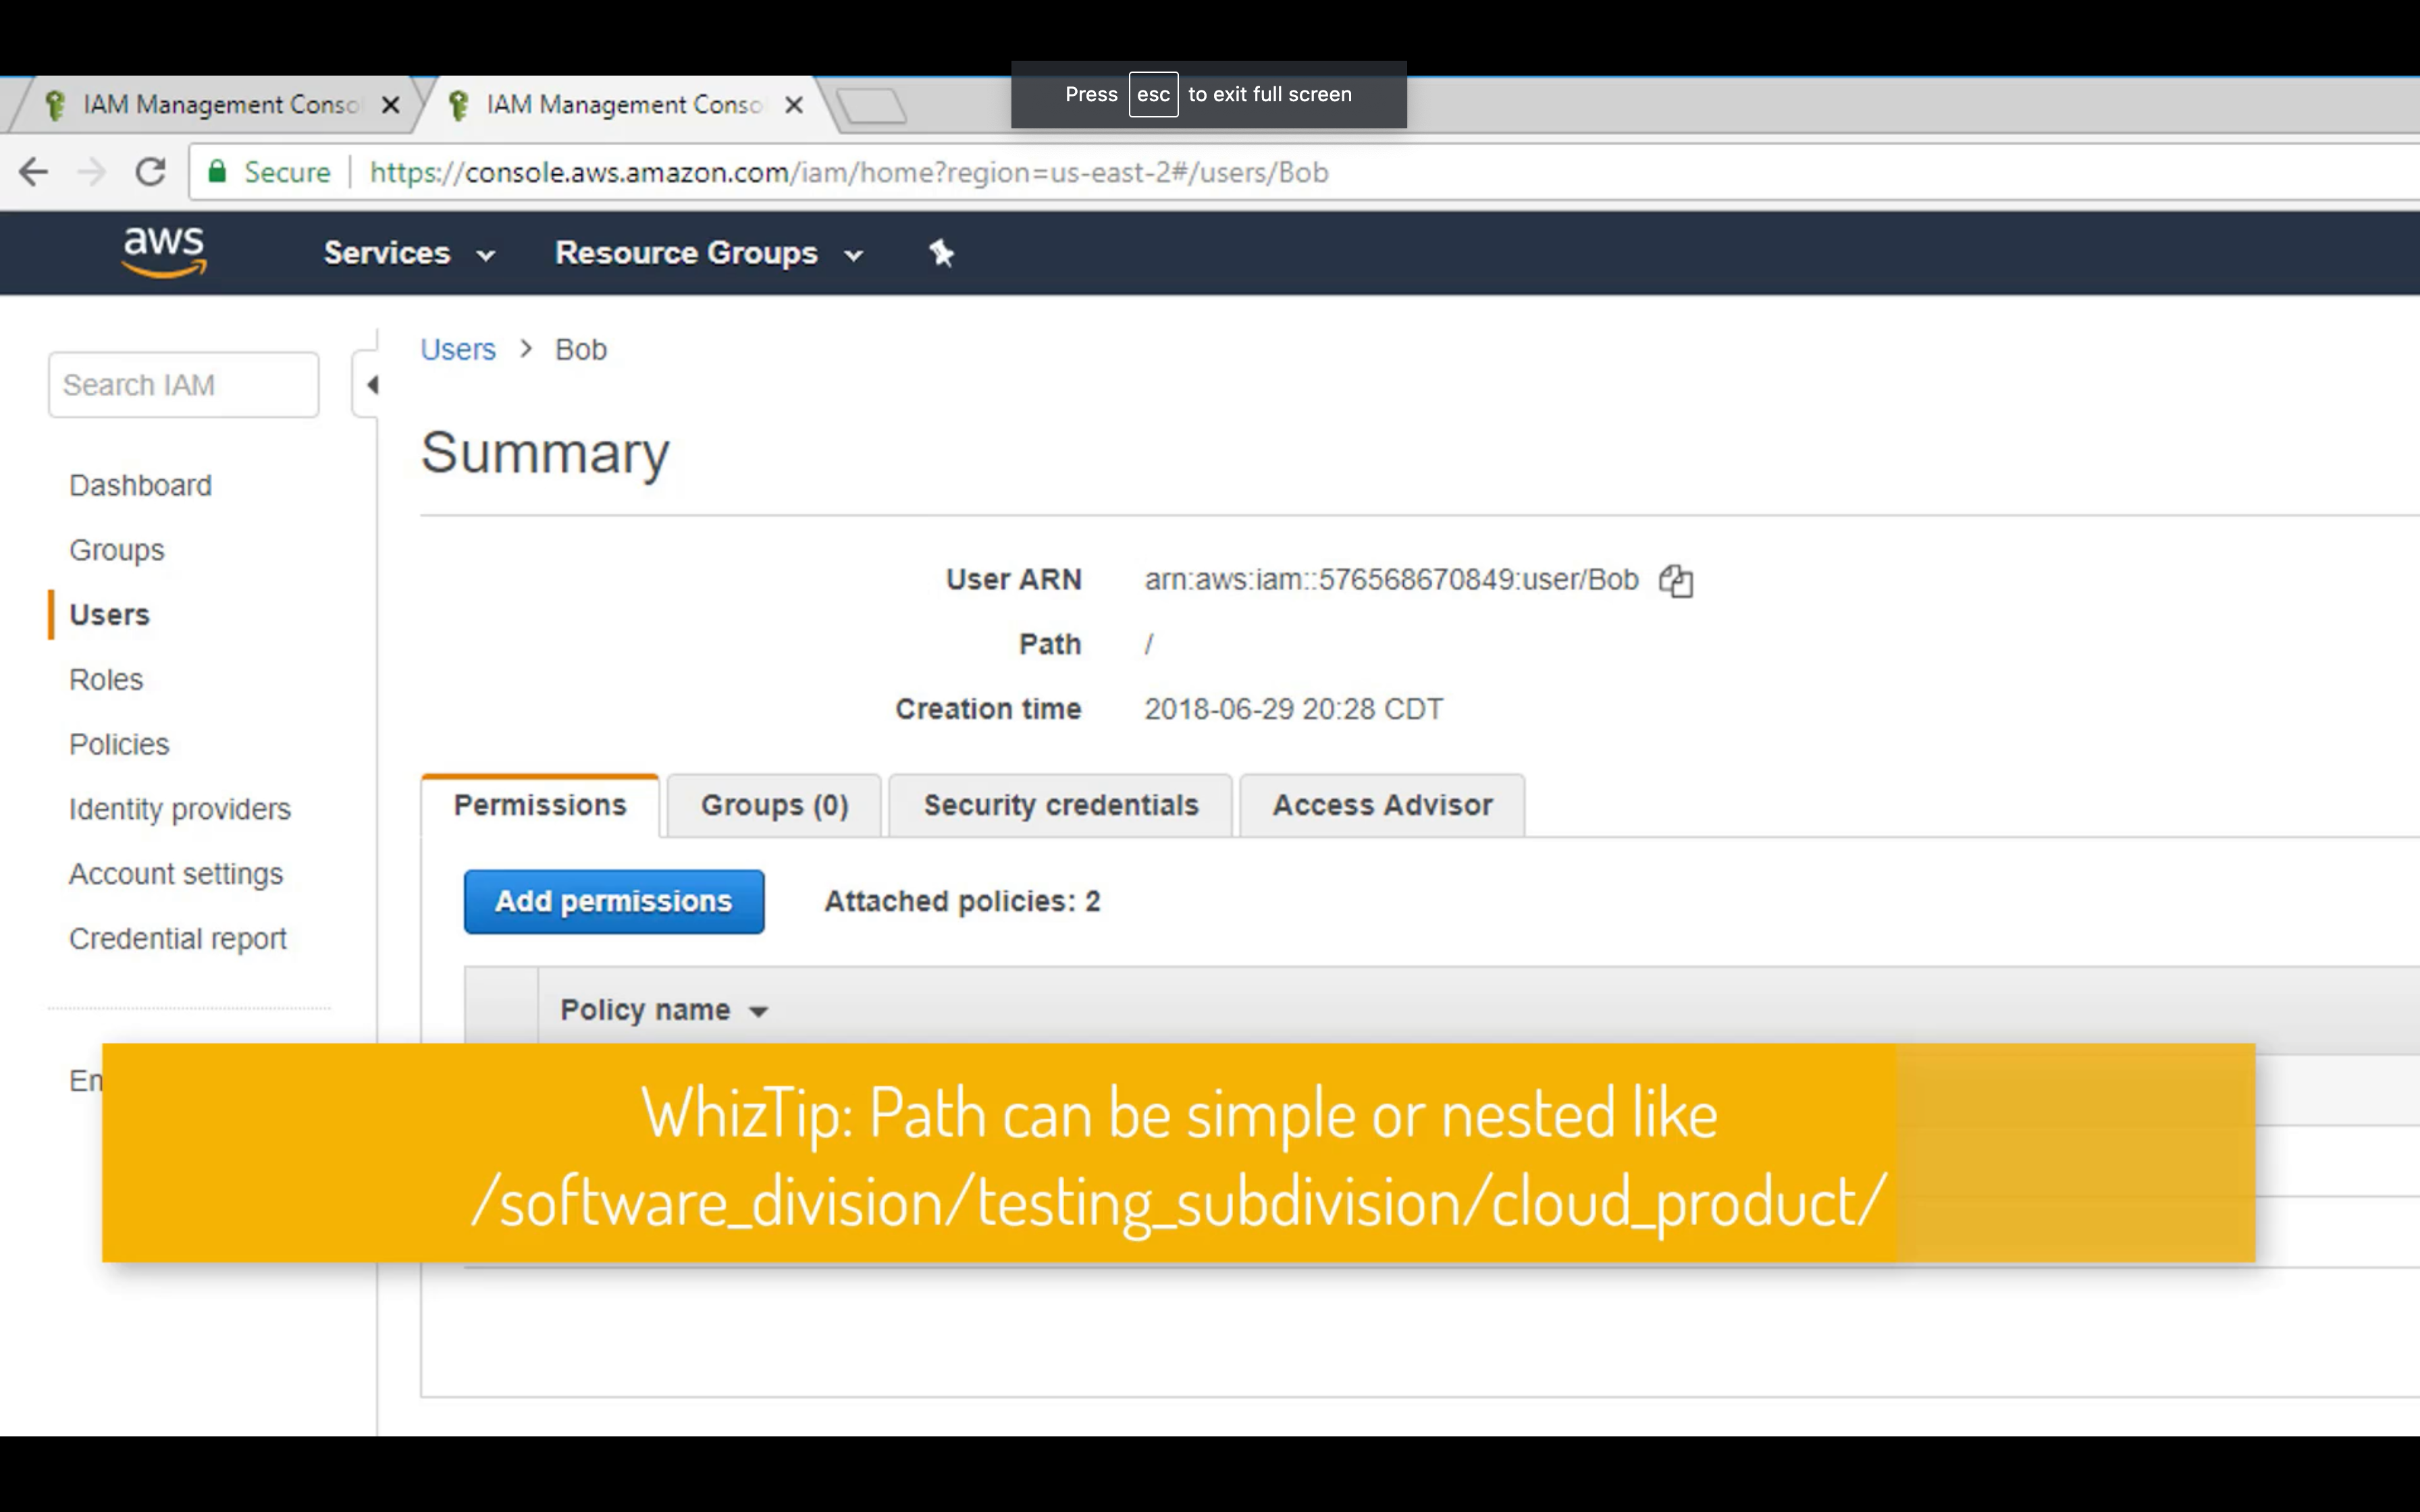The image size is (2420, 1512).
Task: Open a new browser tab
Action: [871, 105]
